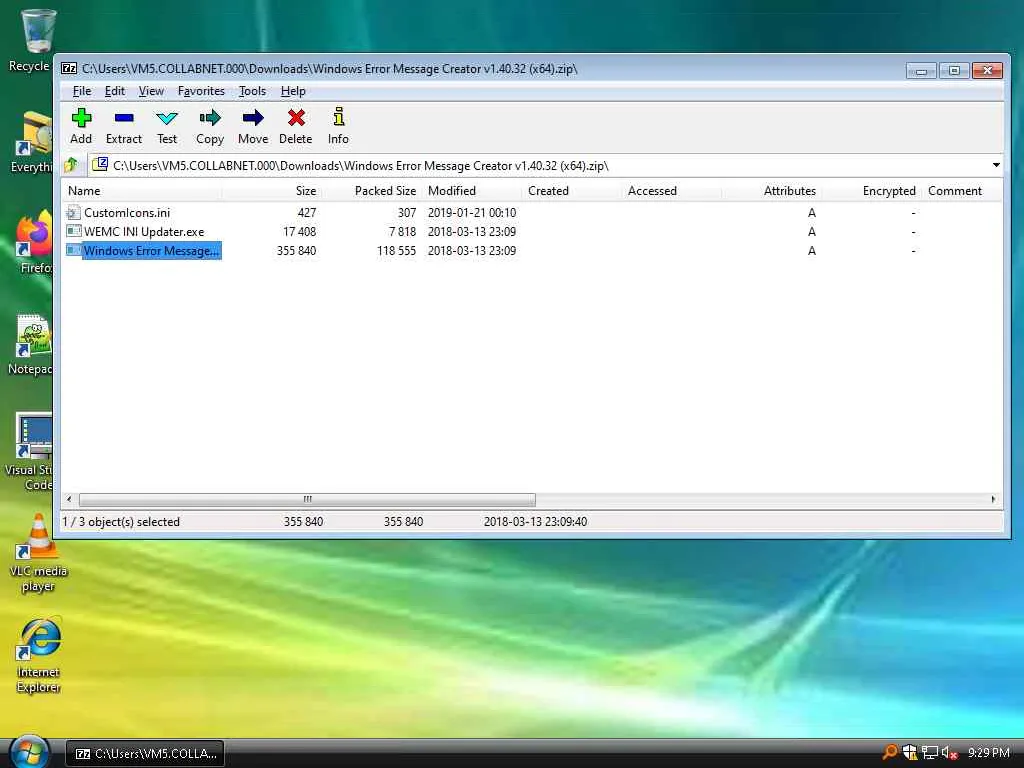Screen dimensions: 1024x768
Task: Select the CustomIcons.ini file name
Action: click(x=127, y=212)
